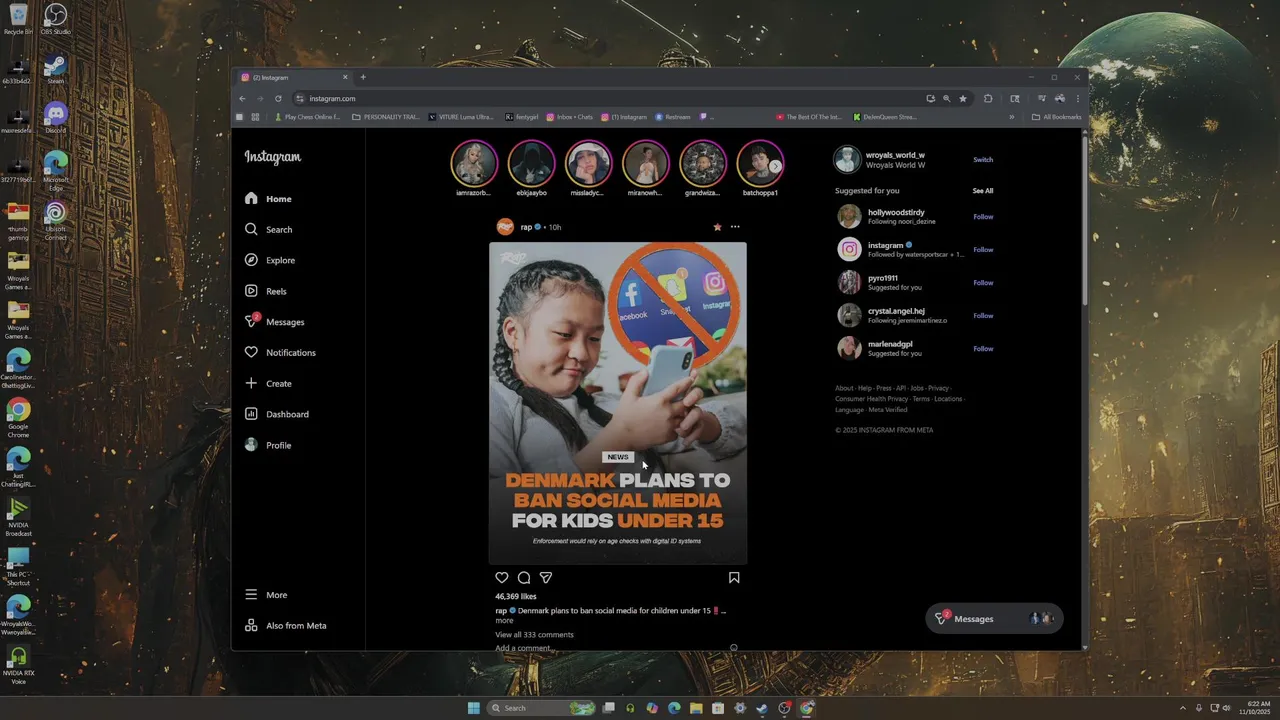The height and width of the screenshot is (720, 1280).
Task: Open Search in Instagram sidebar
Action: [268, 229]
